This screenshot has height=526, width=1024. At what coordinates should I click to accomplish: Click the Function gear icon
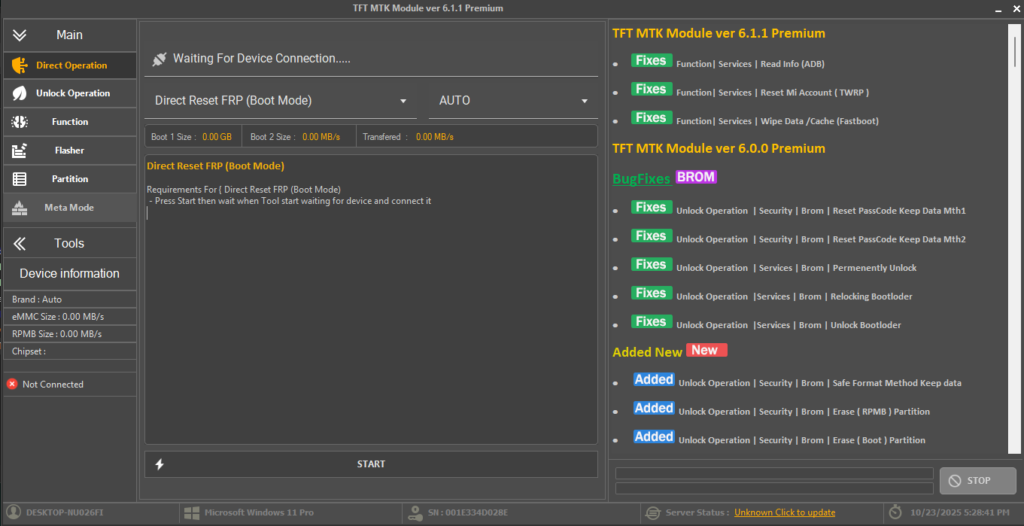click(x=20, y=122)
